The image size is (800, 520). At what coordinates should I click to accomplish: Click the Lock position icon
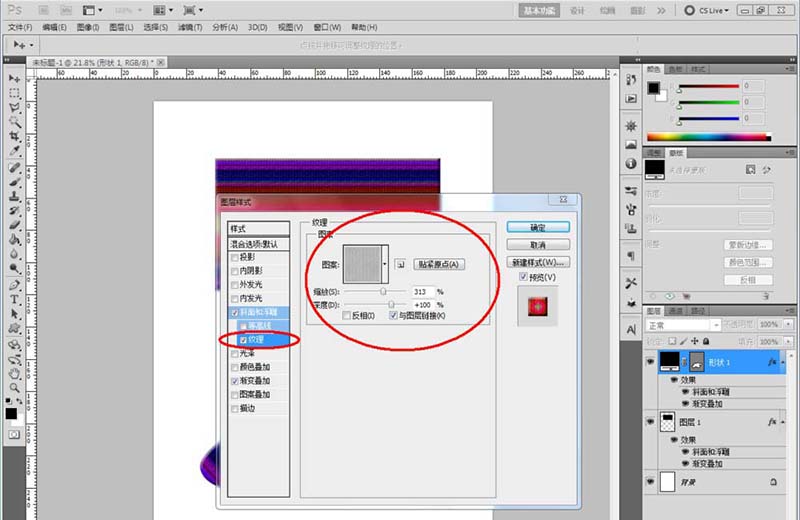pos(694,341)
